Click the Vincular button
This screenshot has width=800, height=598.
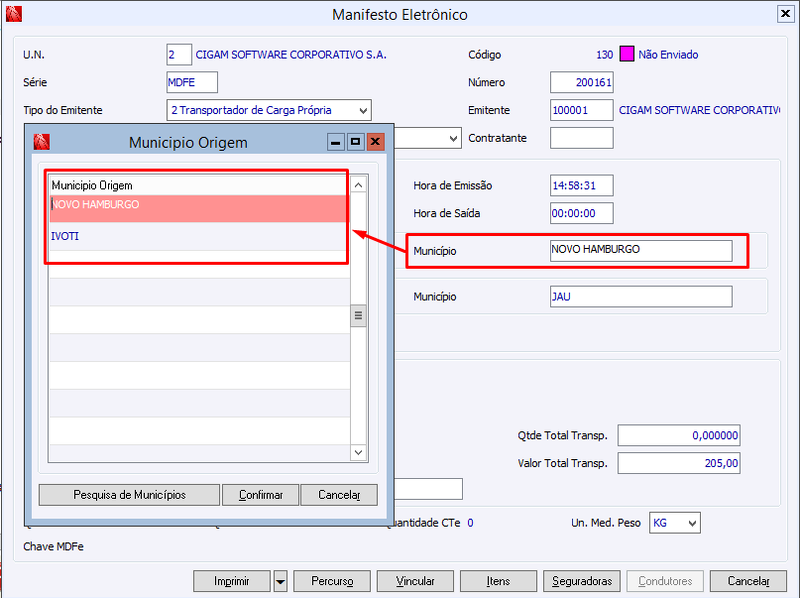(x=415, y=581)
